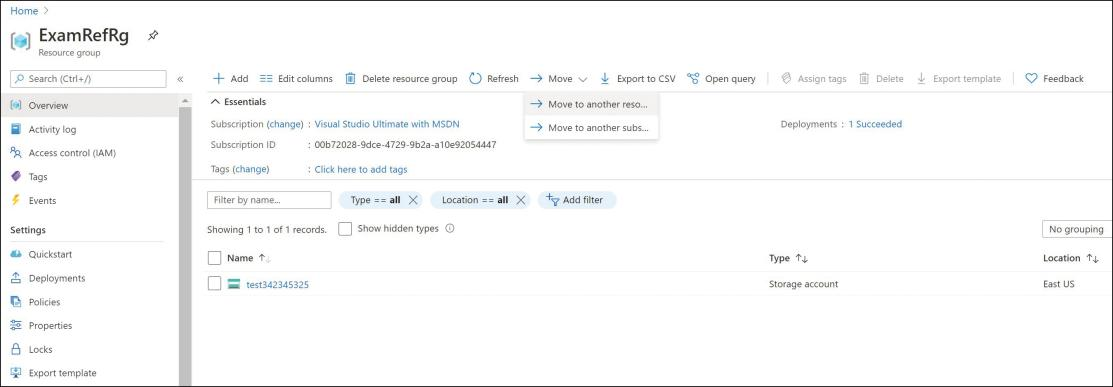The width and height of the screenshot is (1113, 387).
Task: Click the Assign tags icon
Action: pos(786,79)
